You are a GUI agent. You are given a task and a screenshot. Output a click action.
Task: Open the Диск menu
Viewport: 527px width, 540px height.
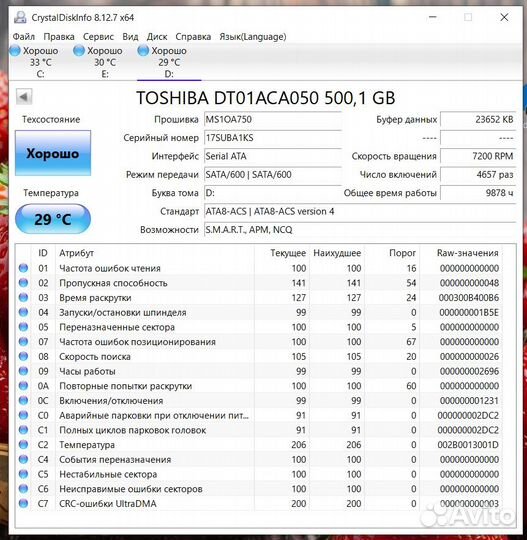[x=157, y=37]
